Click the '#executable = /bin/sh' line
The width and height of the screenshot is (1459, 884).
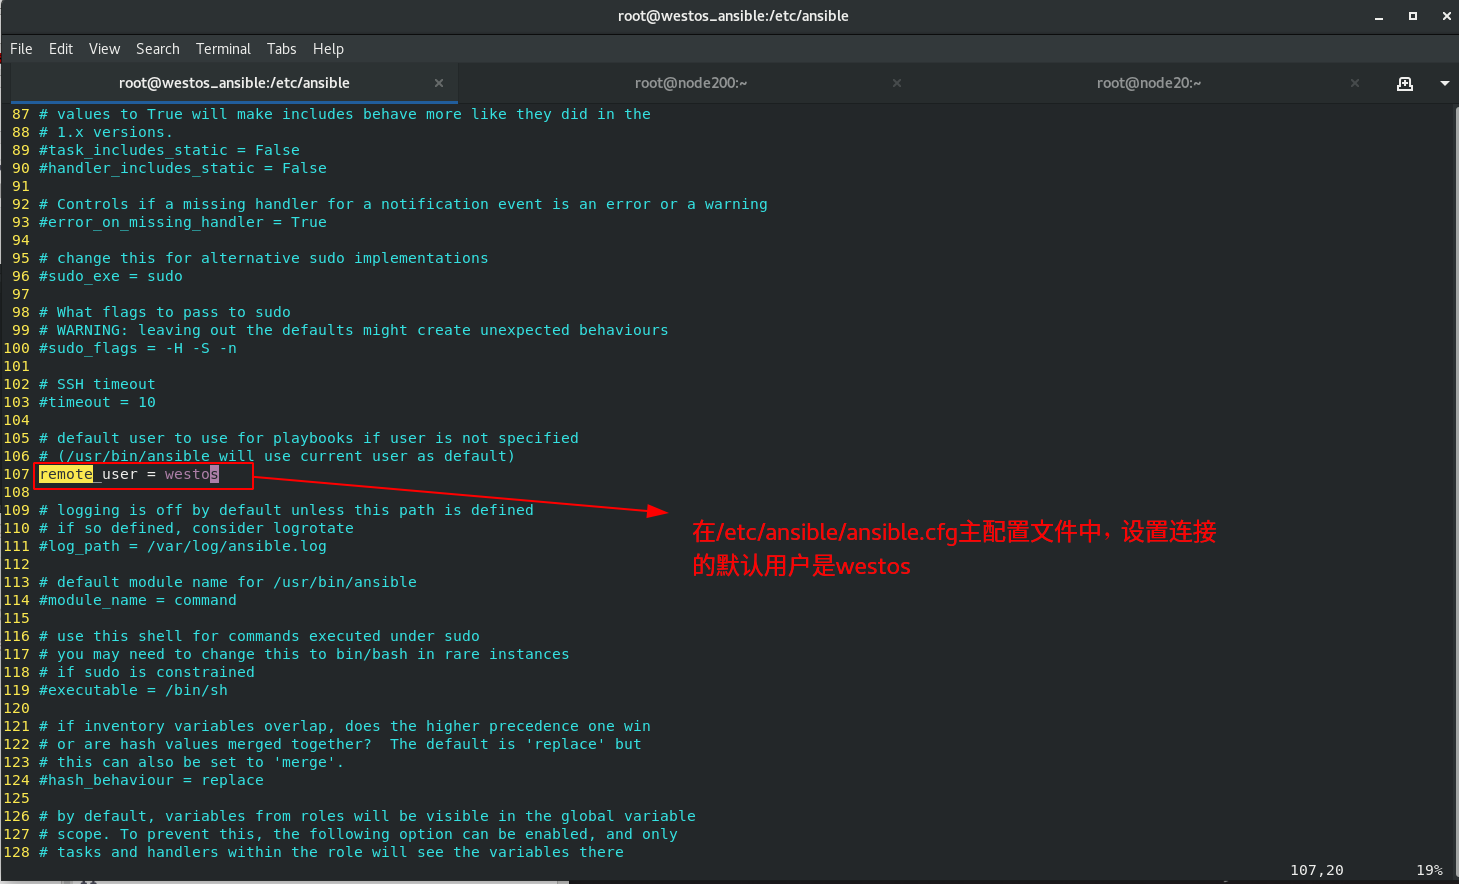[x=133, y=690]
